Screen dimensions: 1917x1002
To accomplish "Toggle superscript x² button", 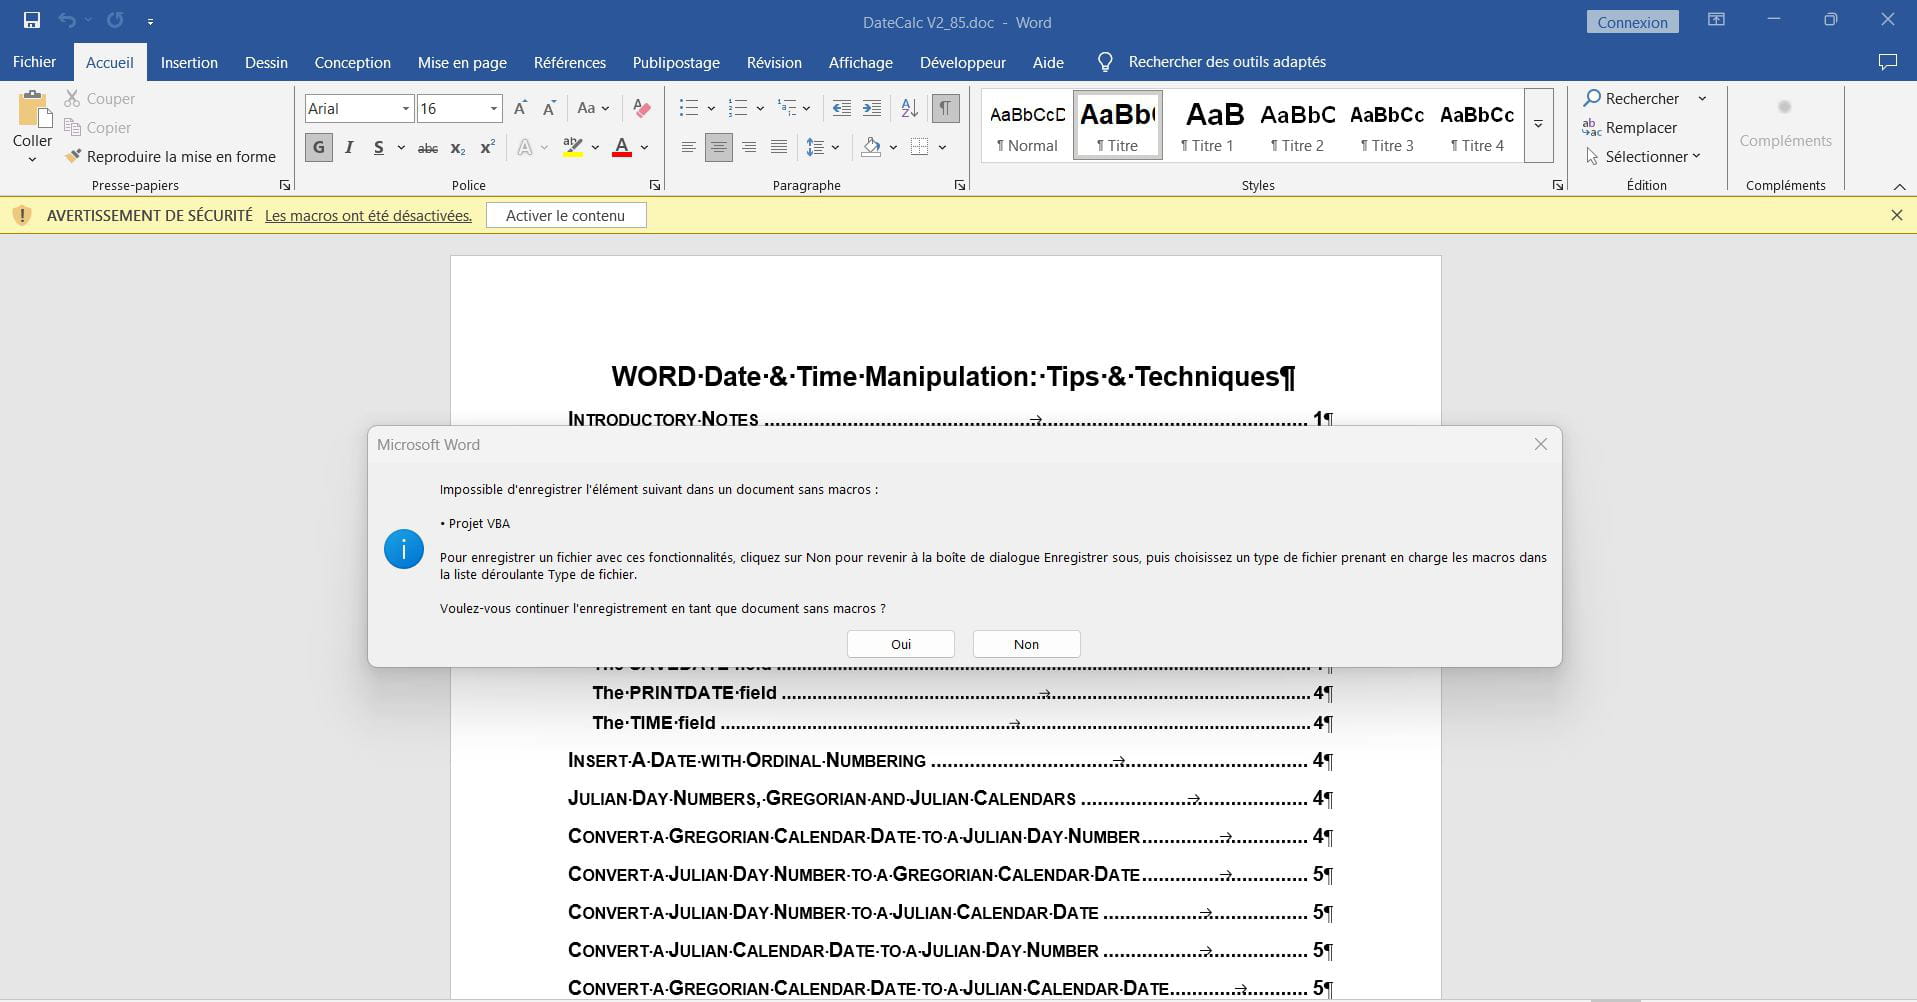I will [x=488, y=147].
